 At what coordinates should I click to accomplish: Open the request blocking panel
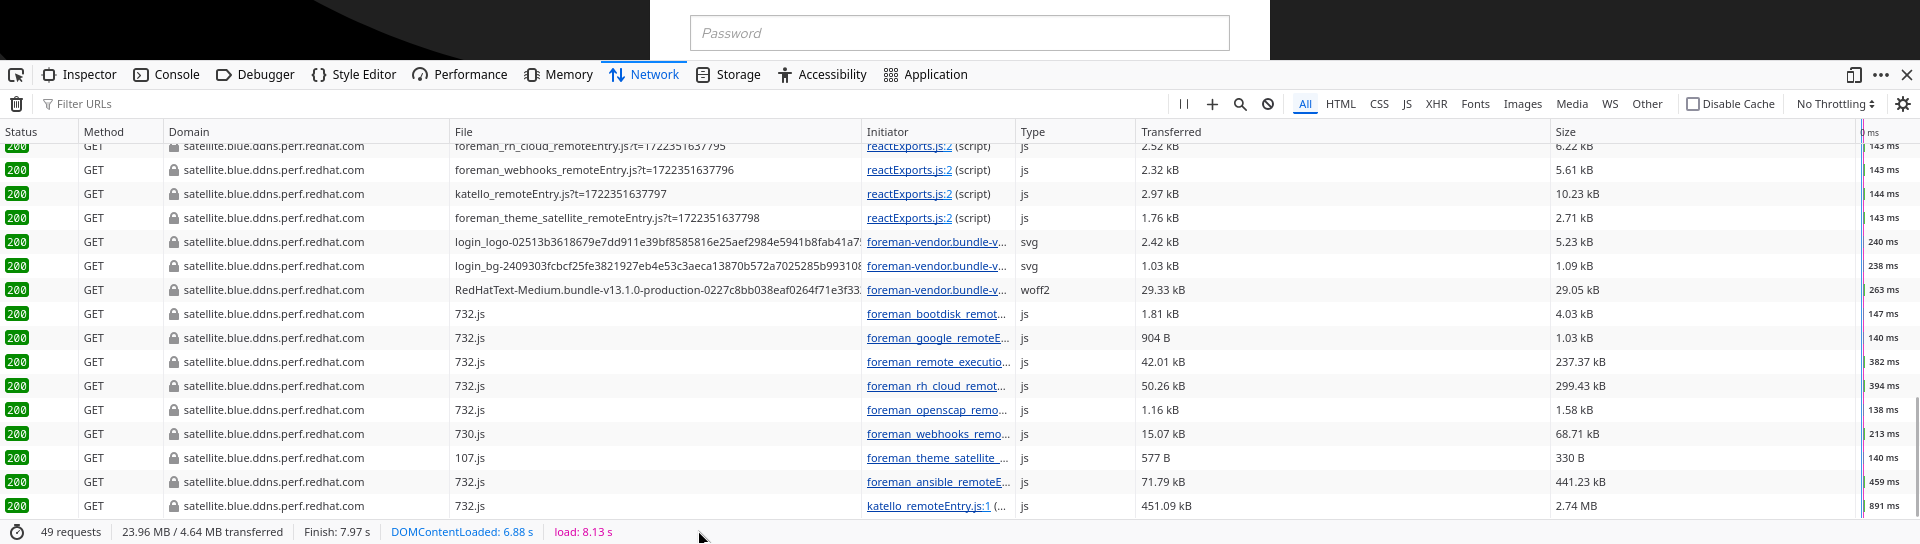click(1268, 104)
